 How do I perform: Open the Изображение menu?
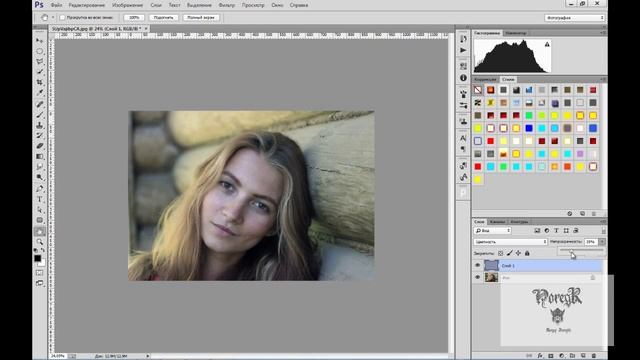127,5
